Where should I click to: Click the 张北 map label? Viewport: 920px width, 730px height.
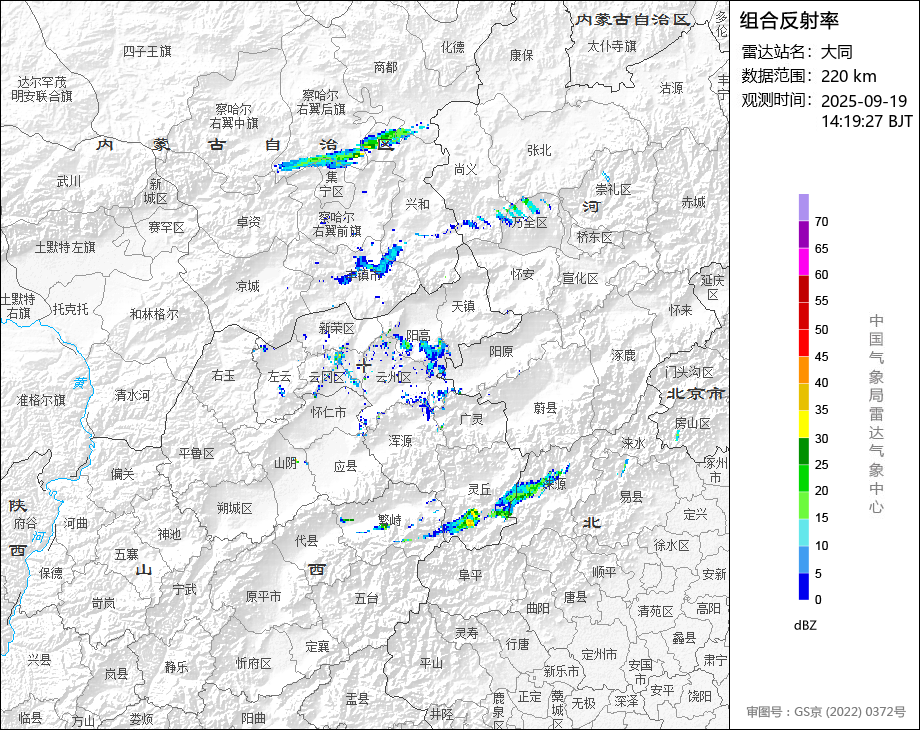(x=539, y=150)
